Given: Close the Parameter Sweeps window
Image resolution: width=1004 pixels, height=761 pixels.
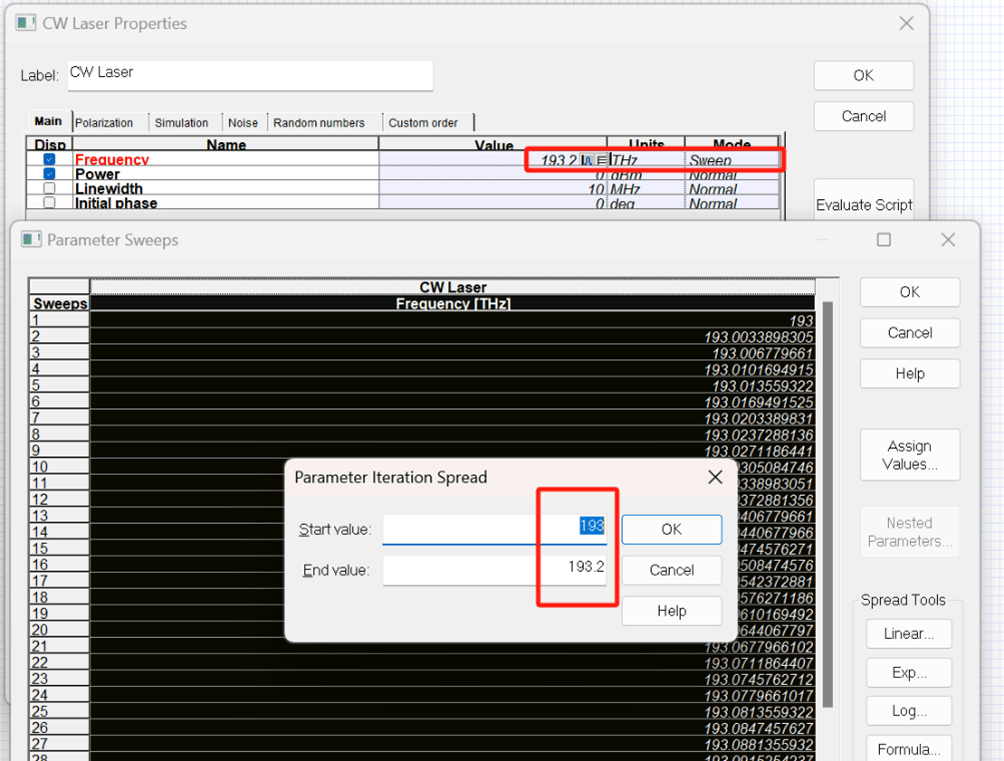Looking at the screenshot, I should 947,240.
